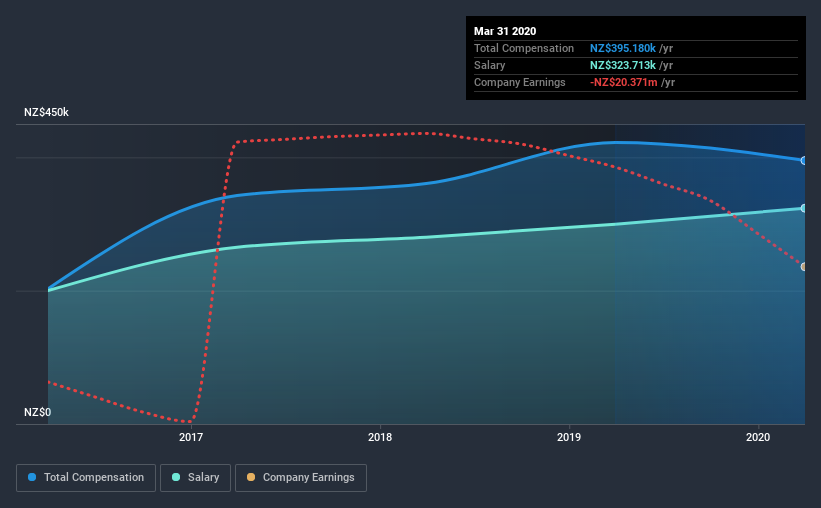Click the 2018 x-axis label

[380, 437]
